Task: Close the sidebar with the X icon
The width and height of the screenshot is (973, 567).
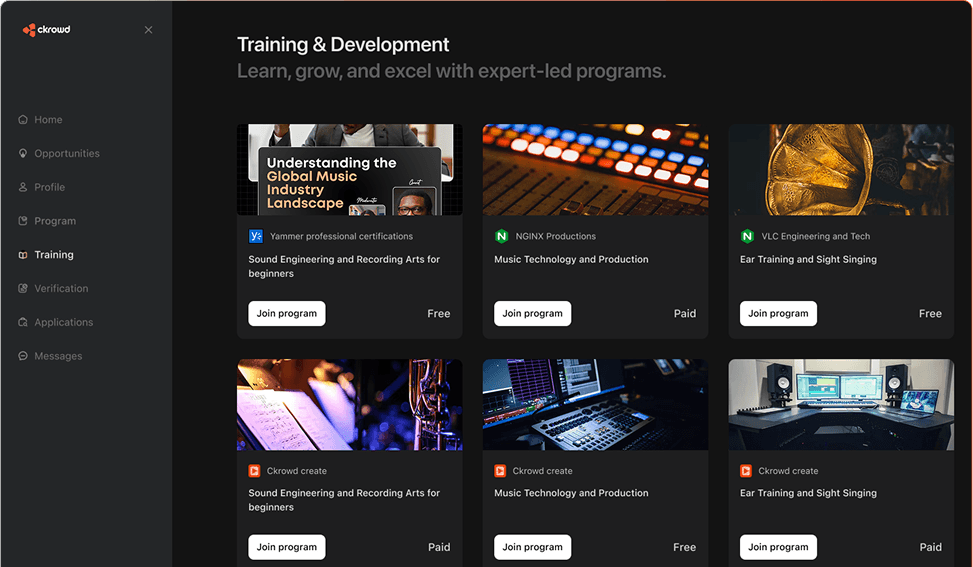Action: point(148,30)
